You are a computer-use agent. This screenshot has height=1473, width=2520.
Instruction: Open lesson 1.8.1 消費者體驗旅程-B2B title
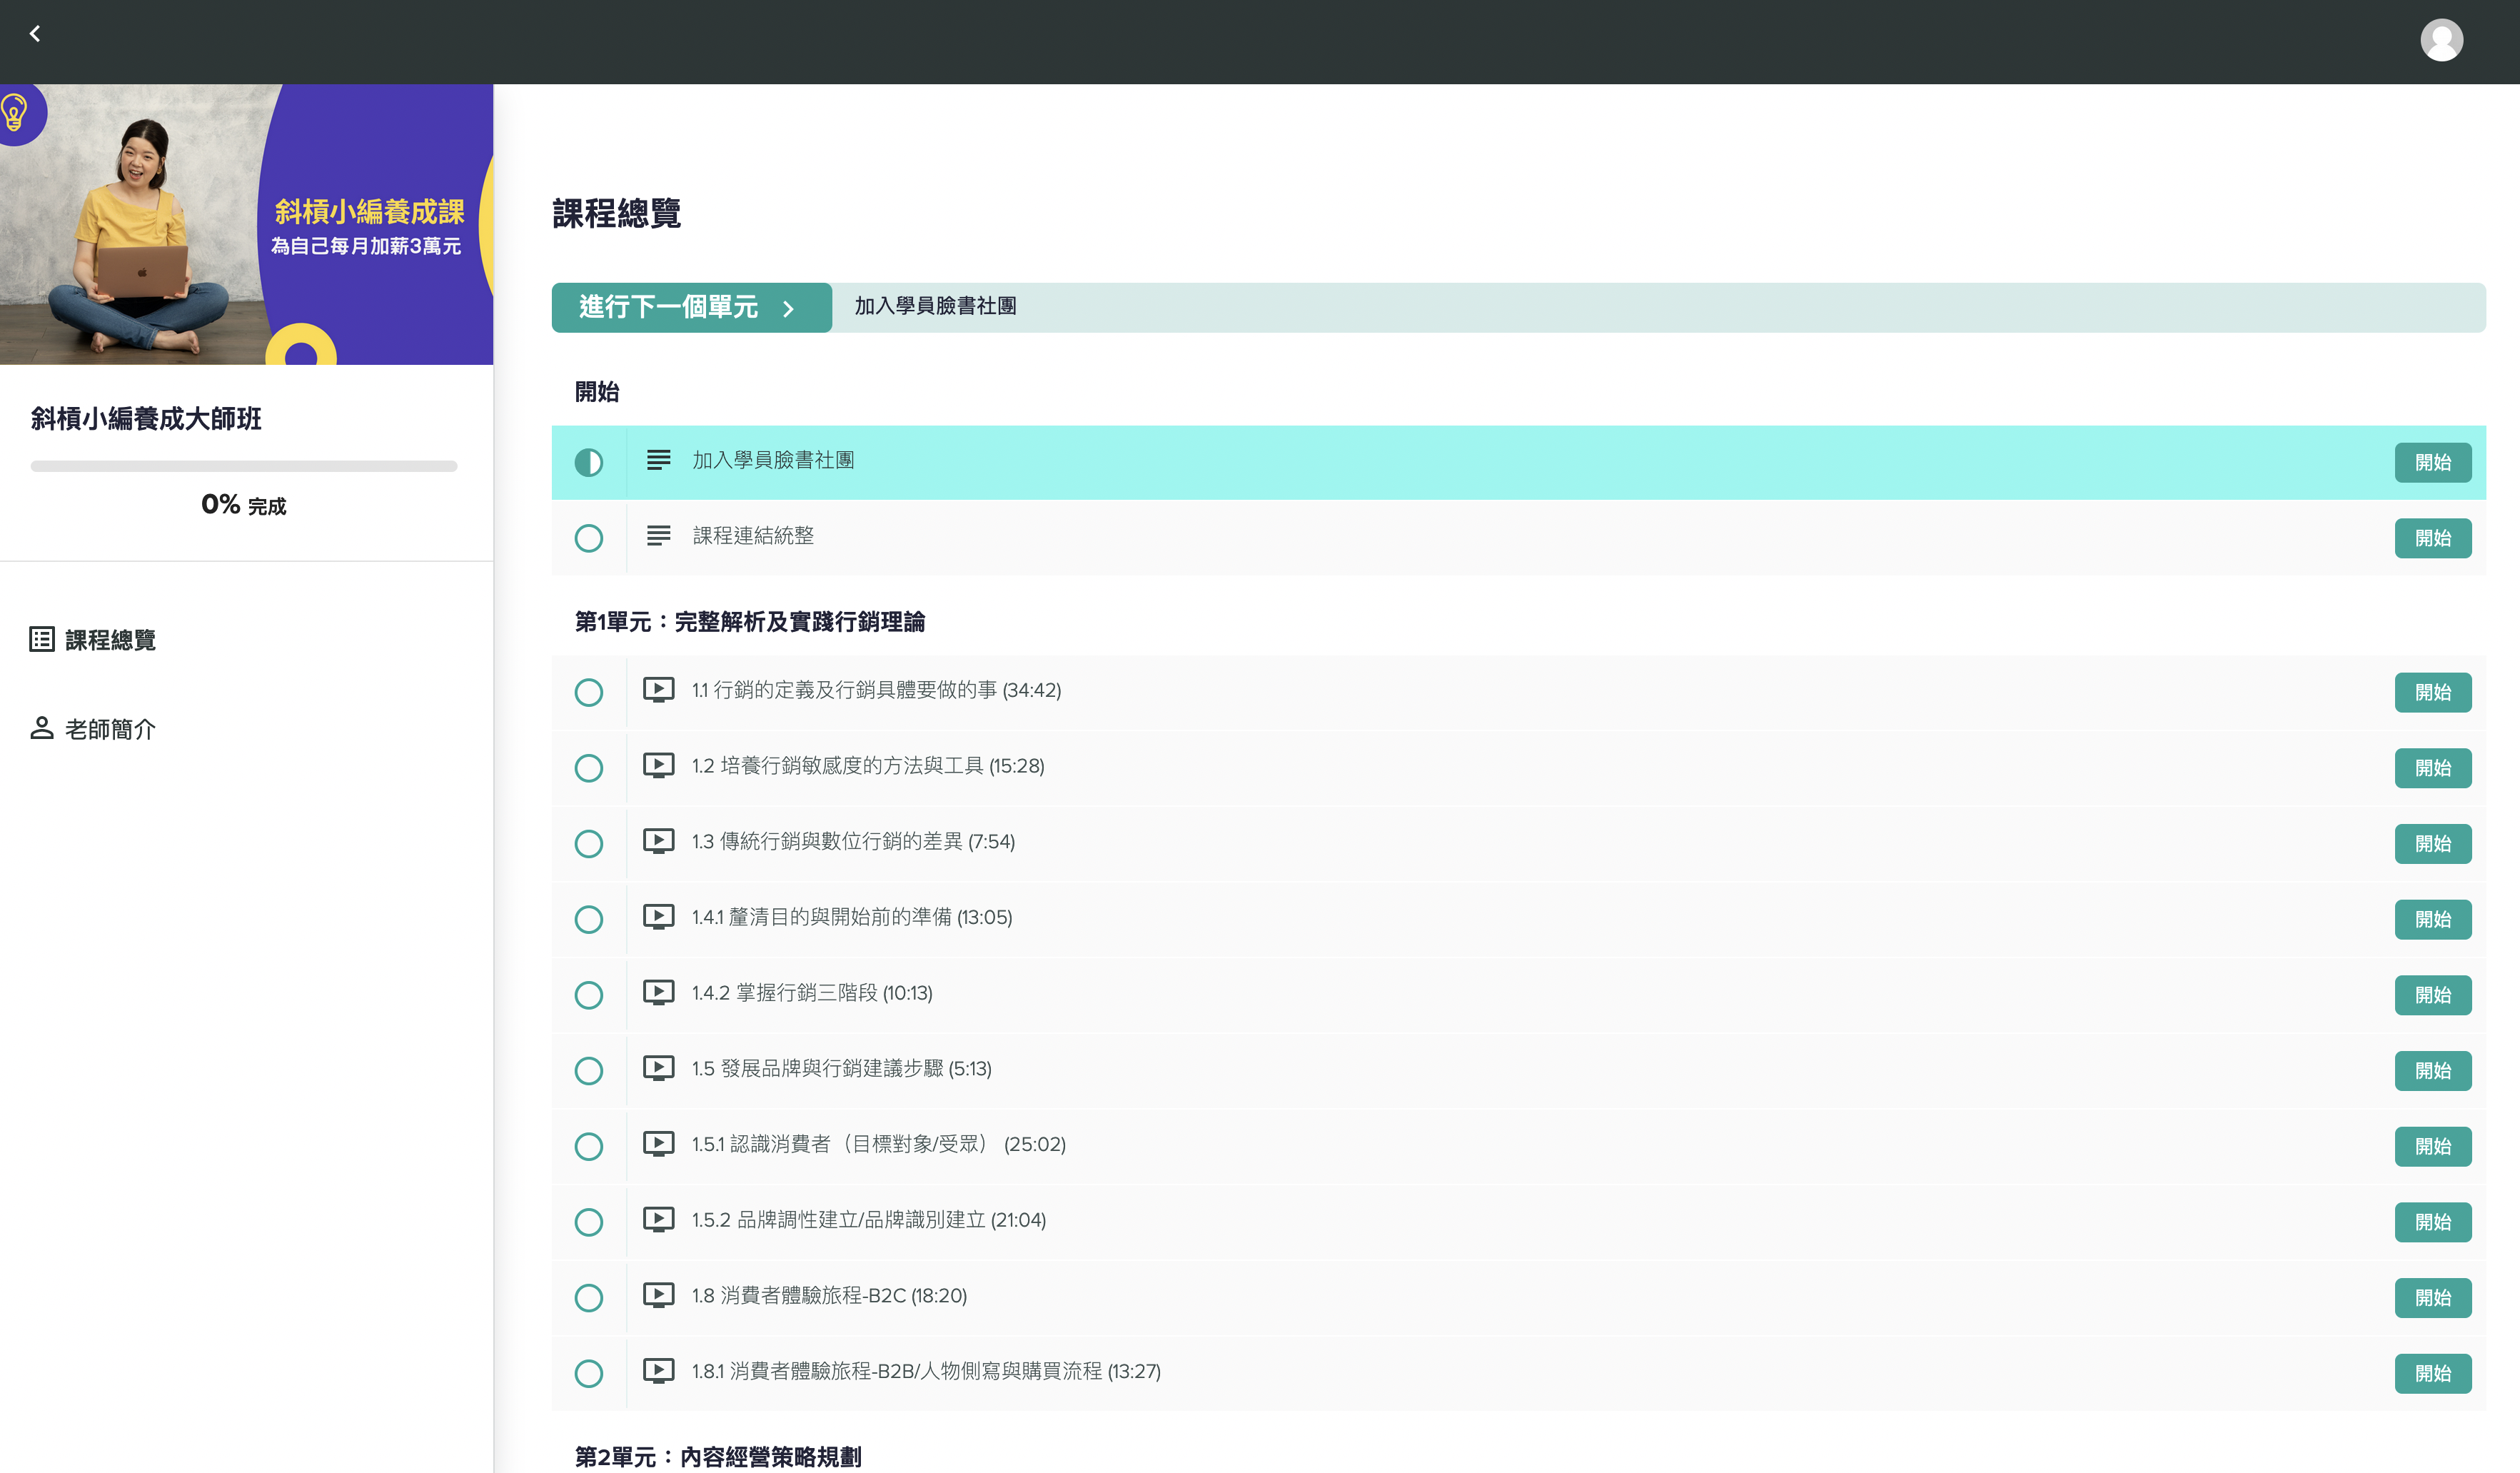coord(925,1371)
